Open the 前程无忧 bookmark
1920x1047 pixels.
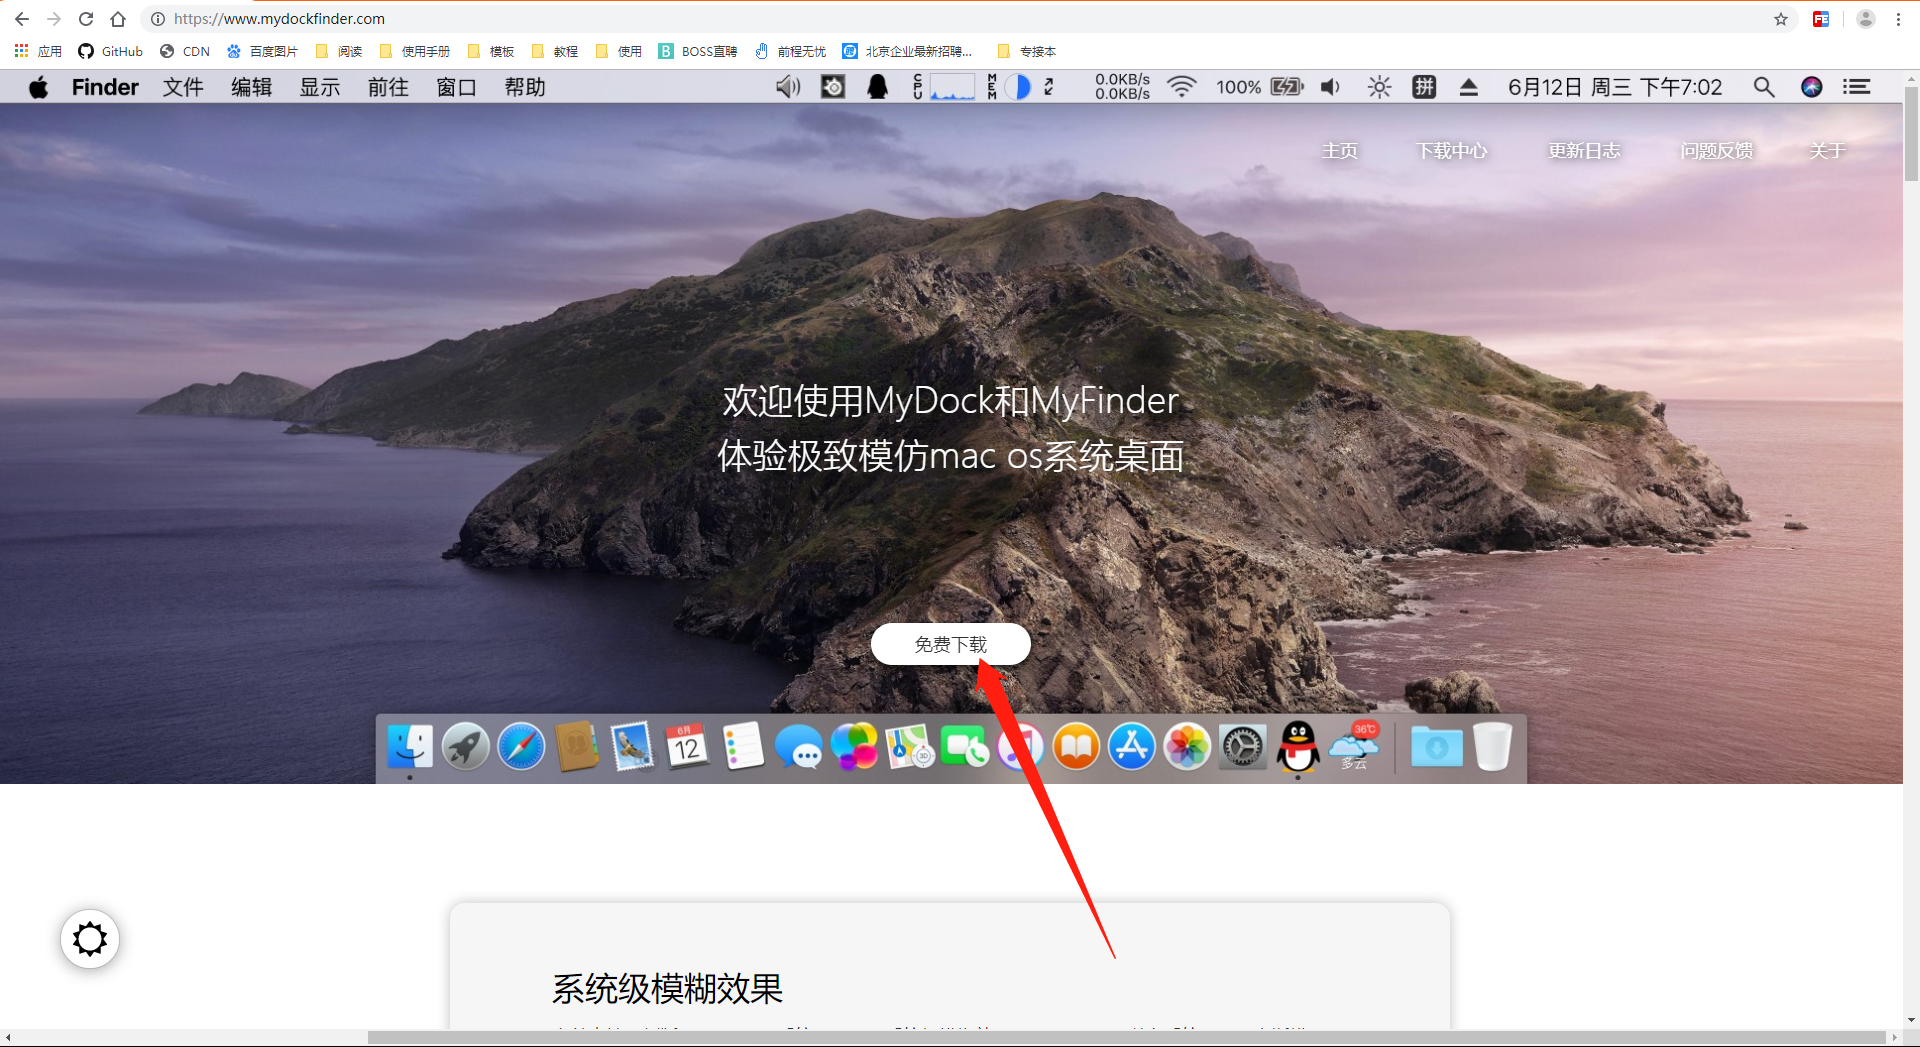click(791, 51)
